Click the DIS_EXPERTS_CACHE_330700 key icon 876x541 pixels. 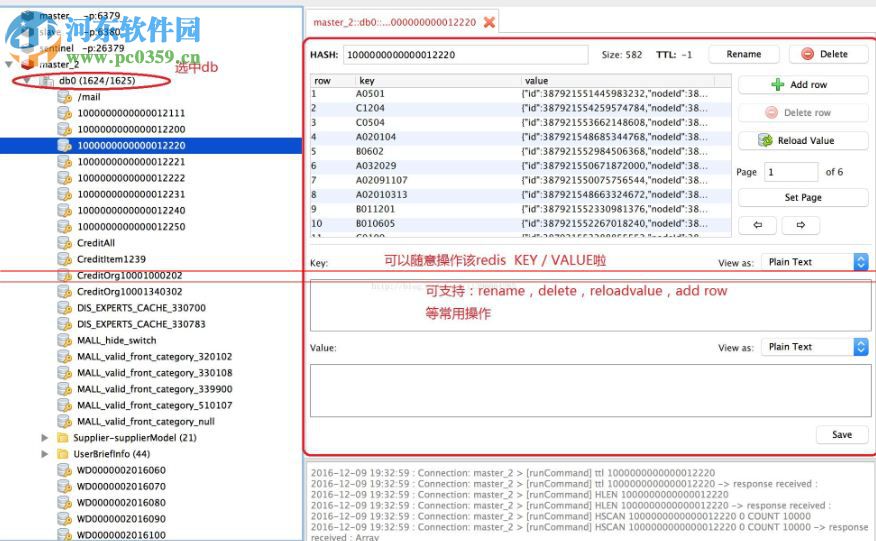click(65, 308)
